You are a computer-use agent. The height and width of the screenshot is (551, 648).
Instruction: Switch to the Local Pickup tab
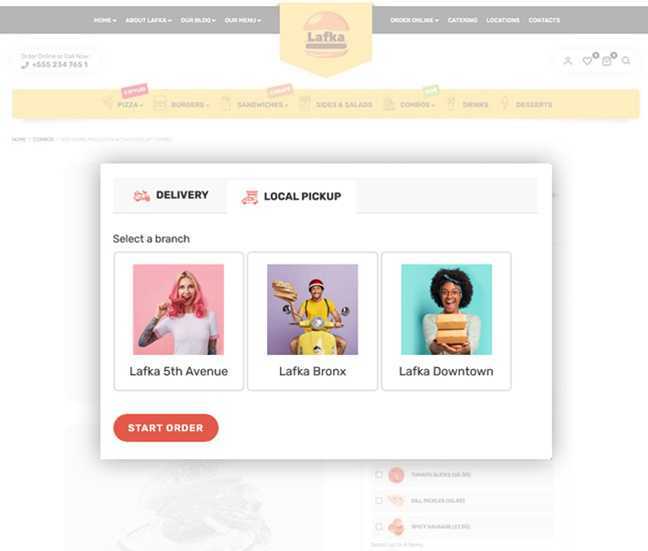pos(291,197)
